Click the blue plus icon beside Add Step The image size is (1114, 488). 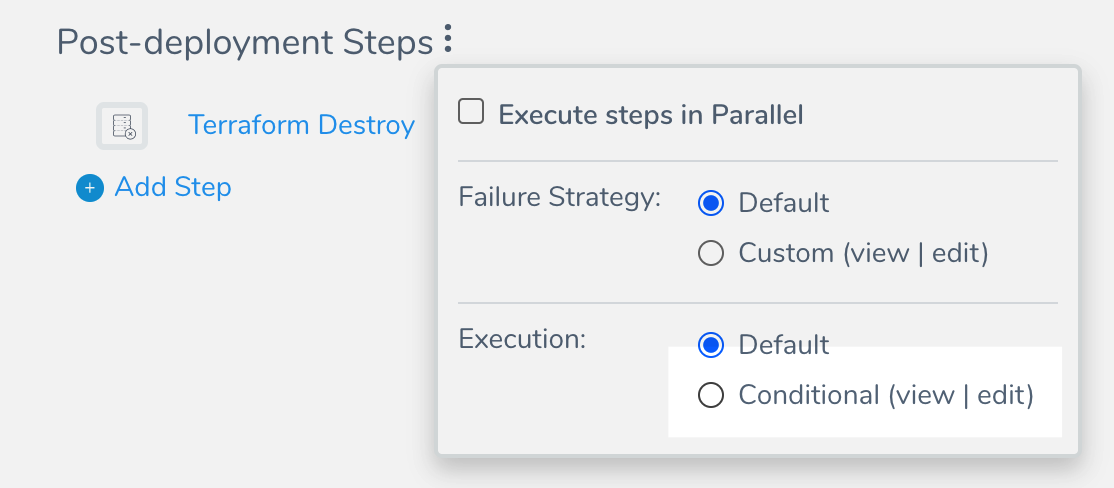(90, 188)
